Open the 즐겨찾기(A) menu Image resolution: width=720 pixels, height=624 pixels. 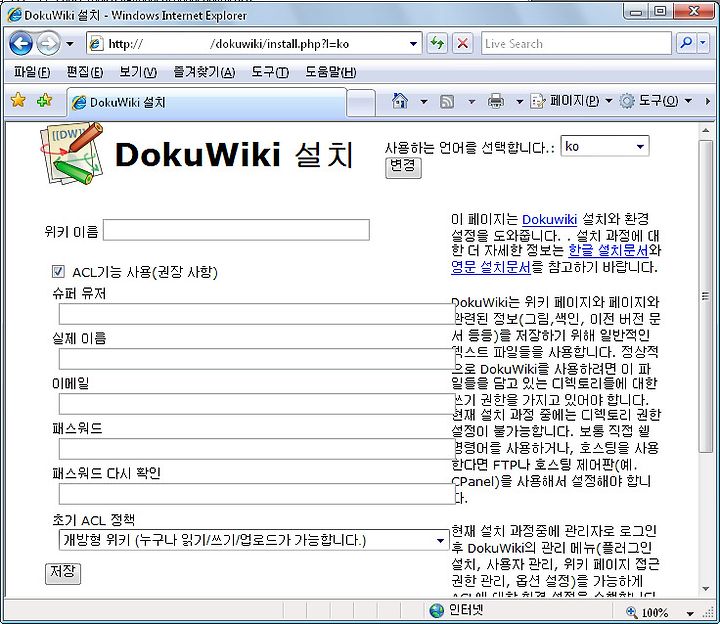tap(204, 72)
